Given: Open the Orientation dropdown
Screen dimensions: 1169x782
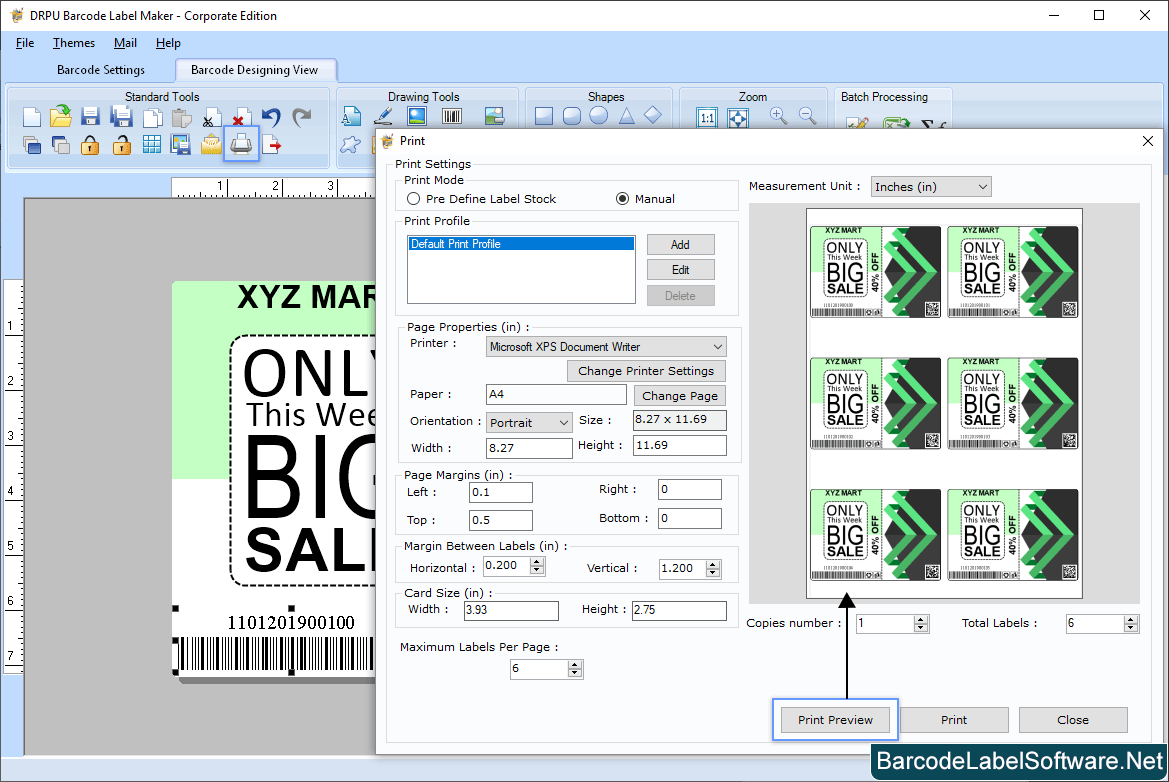Looking at the screenshot, I should click(566, 422).
